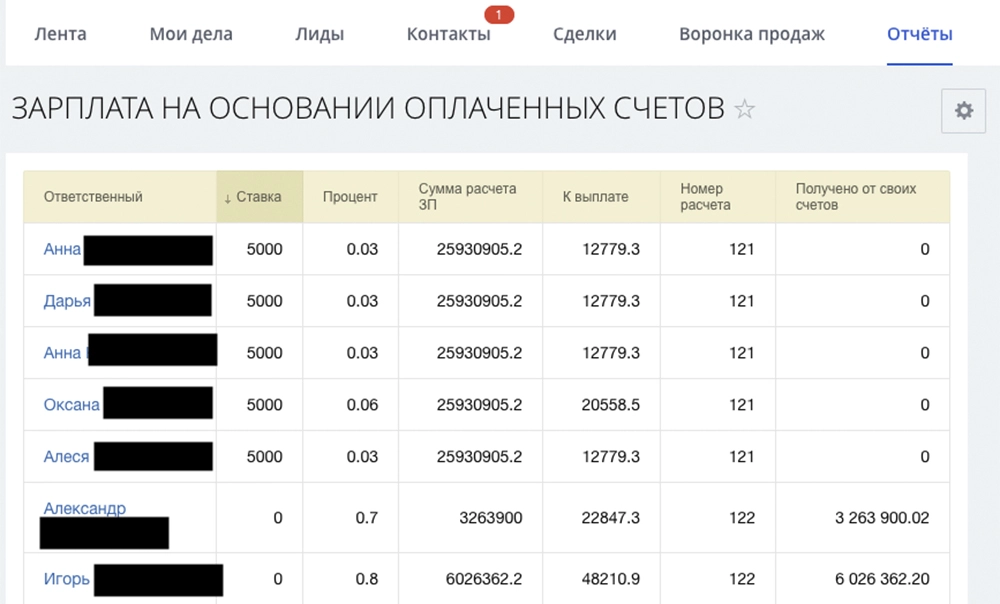Image resolution: width=1000 pixels, height=604 pixels.
Task: Open the Контакты tab
Action: coord(448,33)
